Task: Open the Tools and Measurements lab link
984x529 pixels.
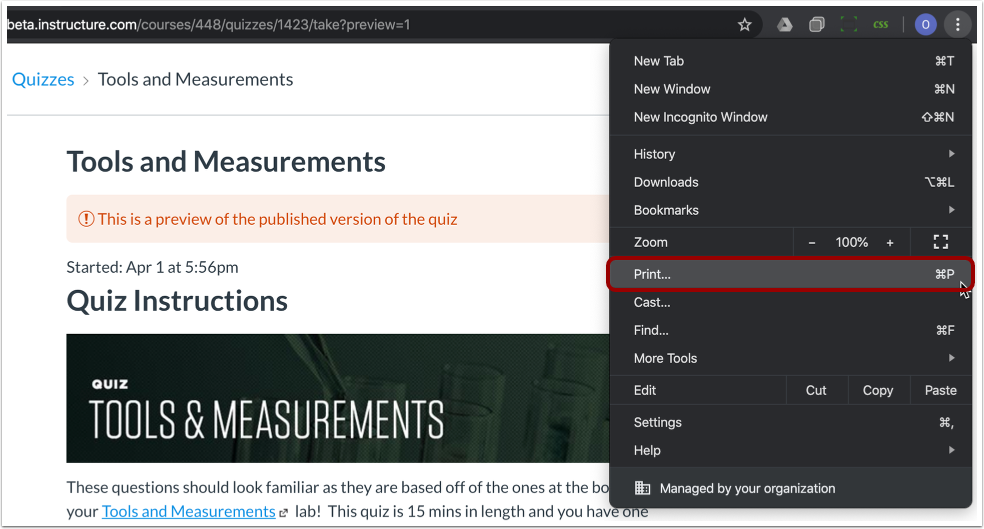Action: pos(189,511)
